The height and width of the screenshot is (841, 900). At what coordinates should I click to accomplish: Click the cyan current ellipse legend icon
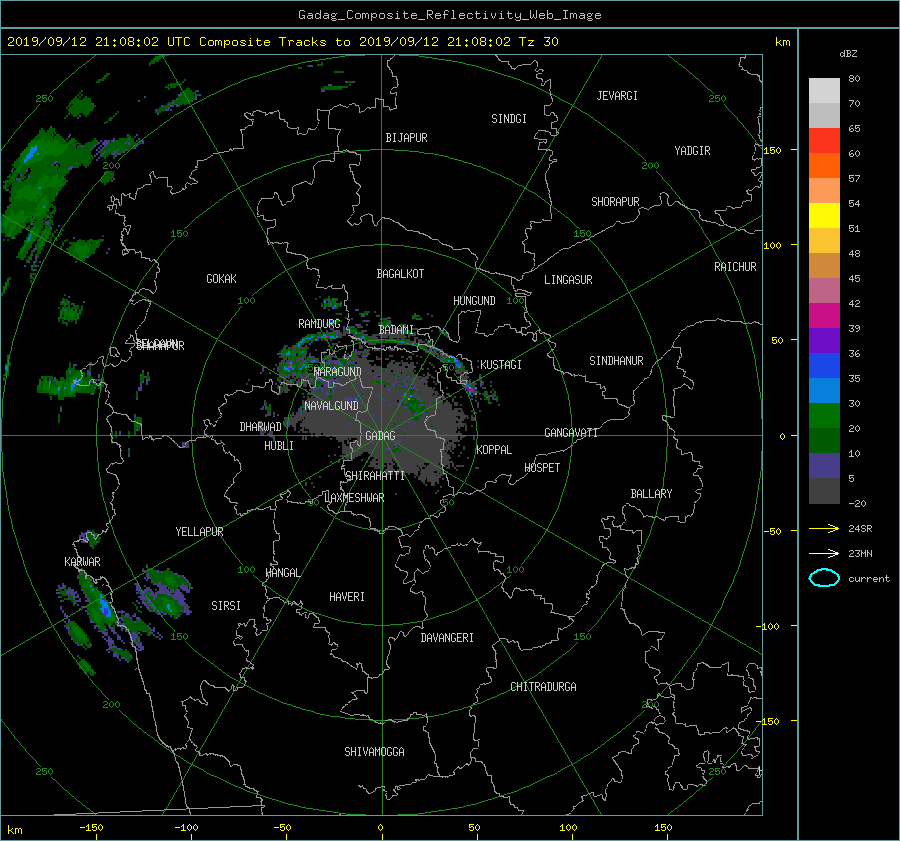(824, 578)
